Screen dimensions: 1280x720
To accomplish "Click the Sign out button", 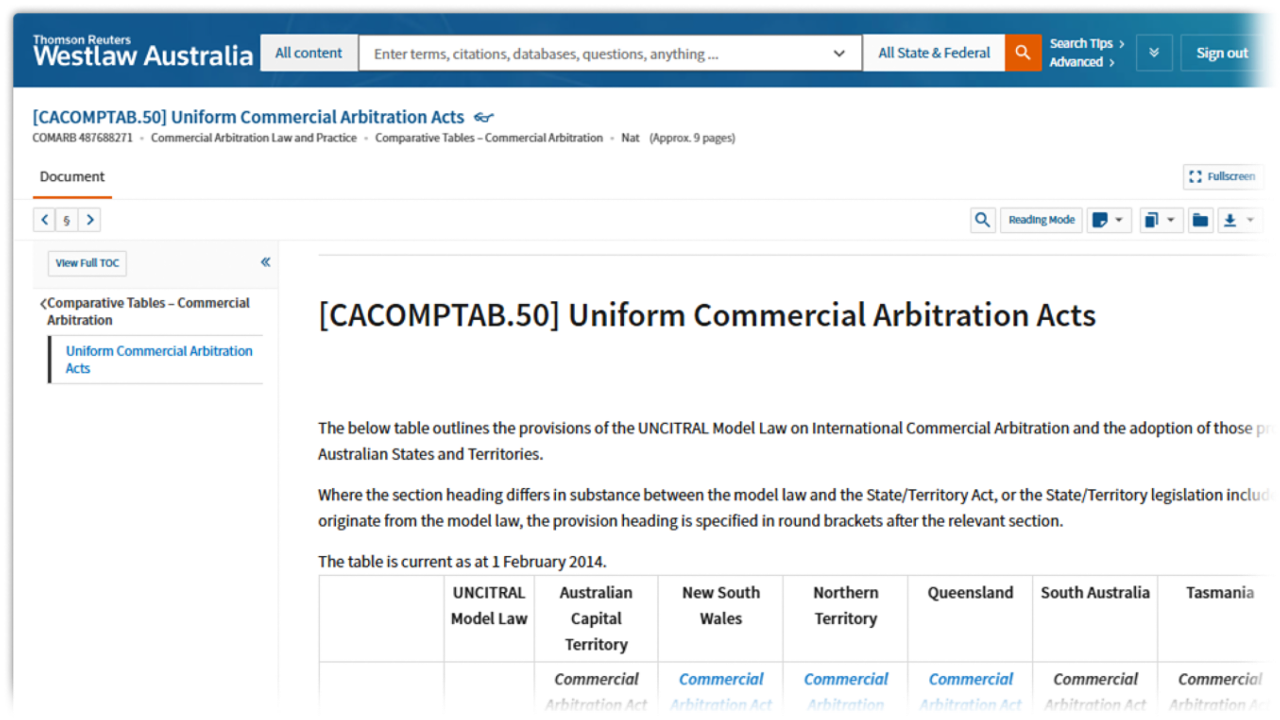I will click(1222, 53).
